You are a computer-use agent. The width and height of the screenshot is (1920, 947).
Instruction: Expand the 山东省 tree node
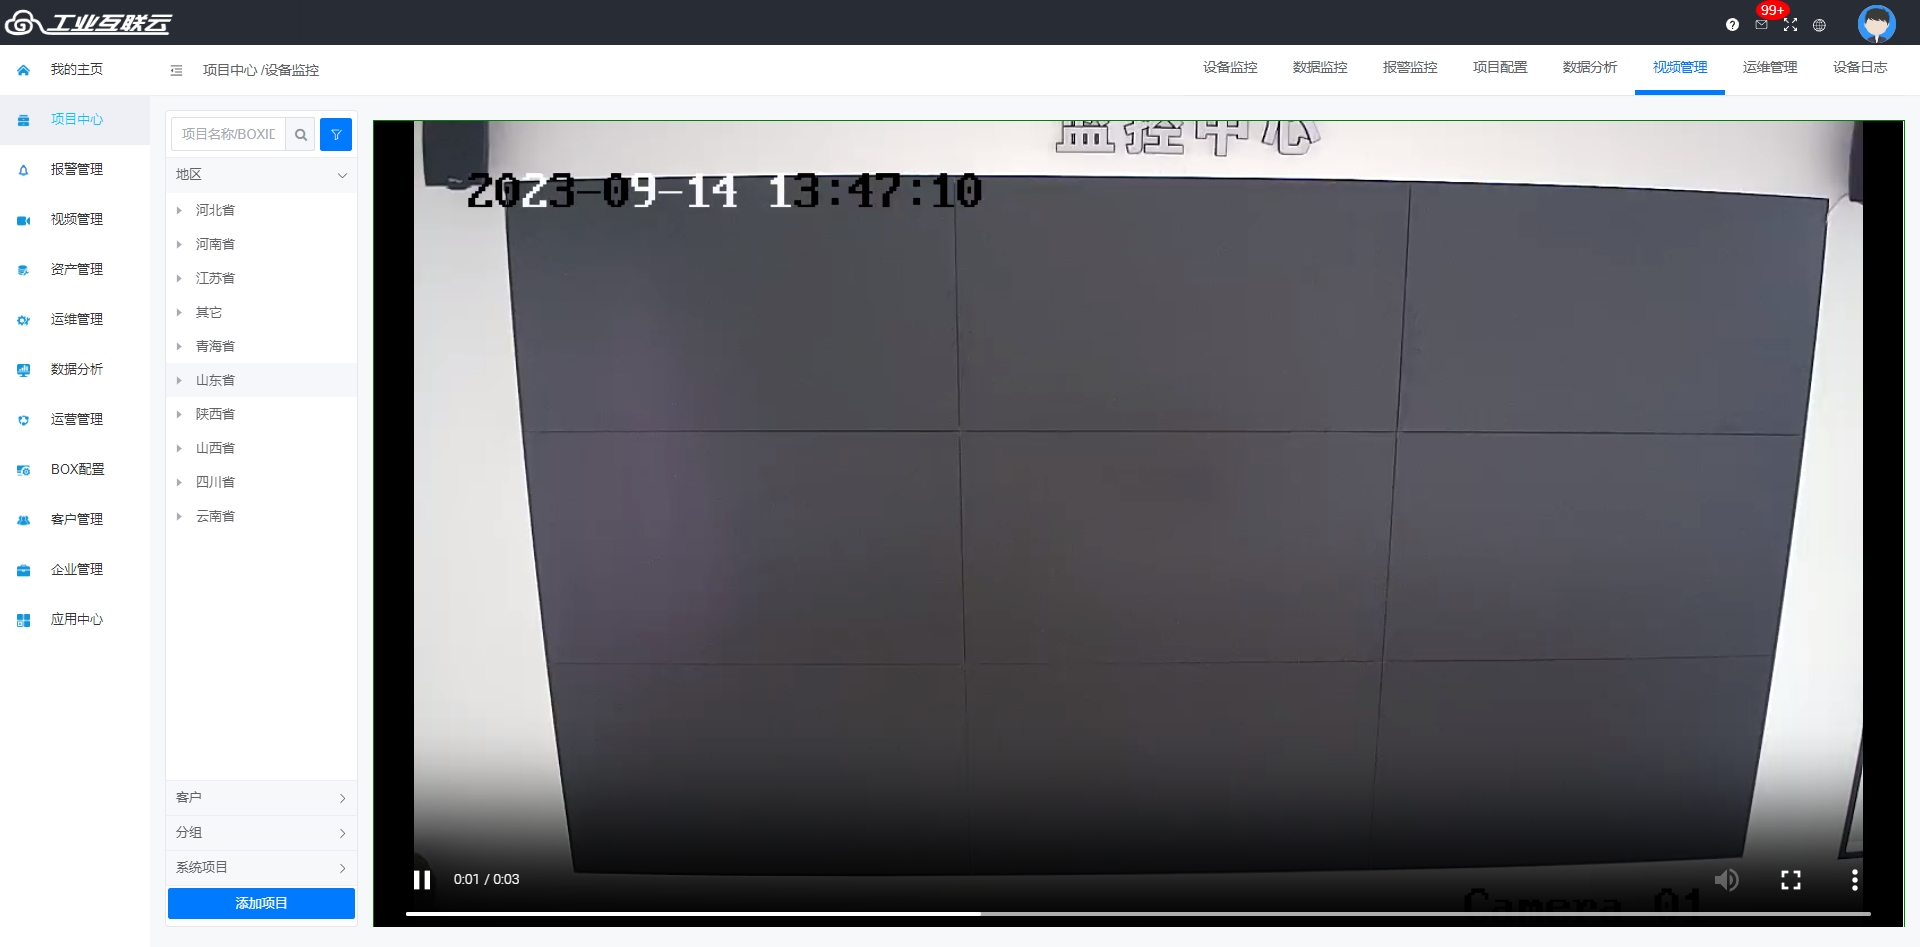(x=179, y=380)
